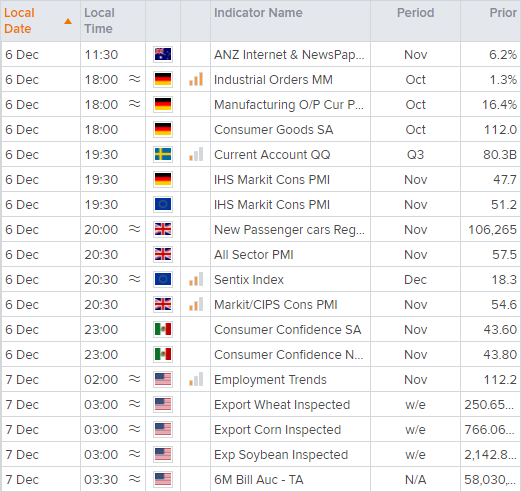Click the Australia flag on ANZ Internet row
The image size is (521, 492).
pos(163,54)
